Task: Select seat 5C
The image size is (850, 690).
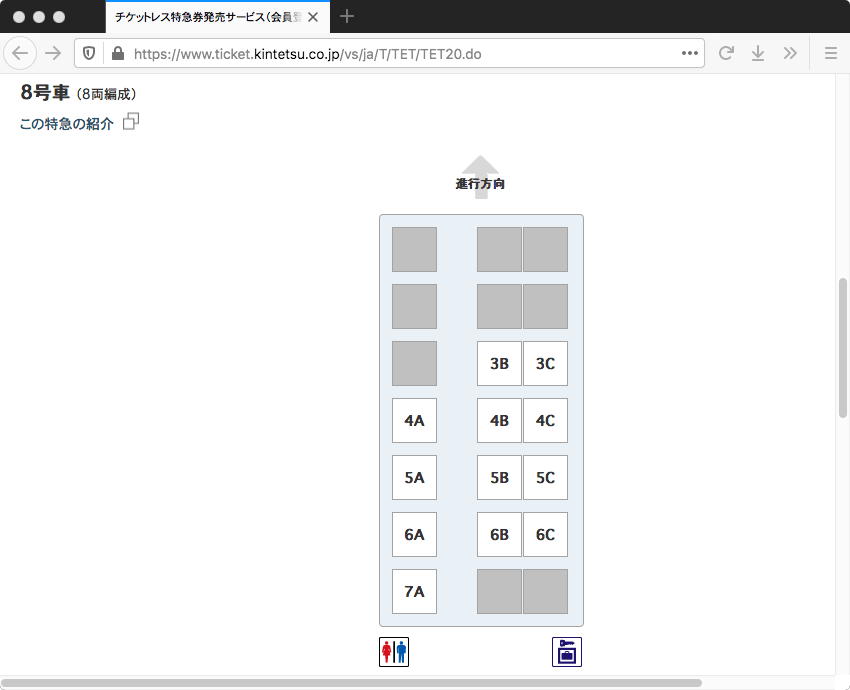Action: tap(545, 478)
